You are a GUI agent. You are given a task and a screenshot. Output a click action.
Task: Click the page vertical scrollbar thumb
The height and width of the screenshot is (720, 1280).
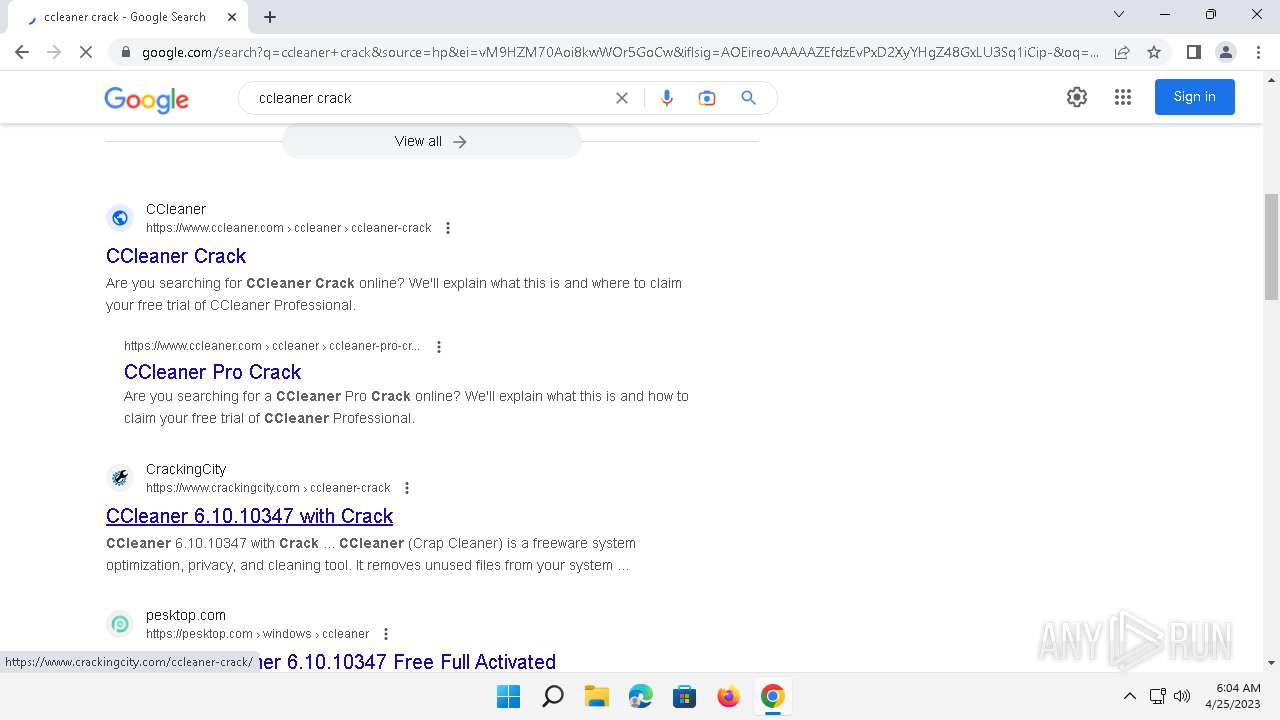click(1271, 246)
